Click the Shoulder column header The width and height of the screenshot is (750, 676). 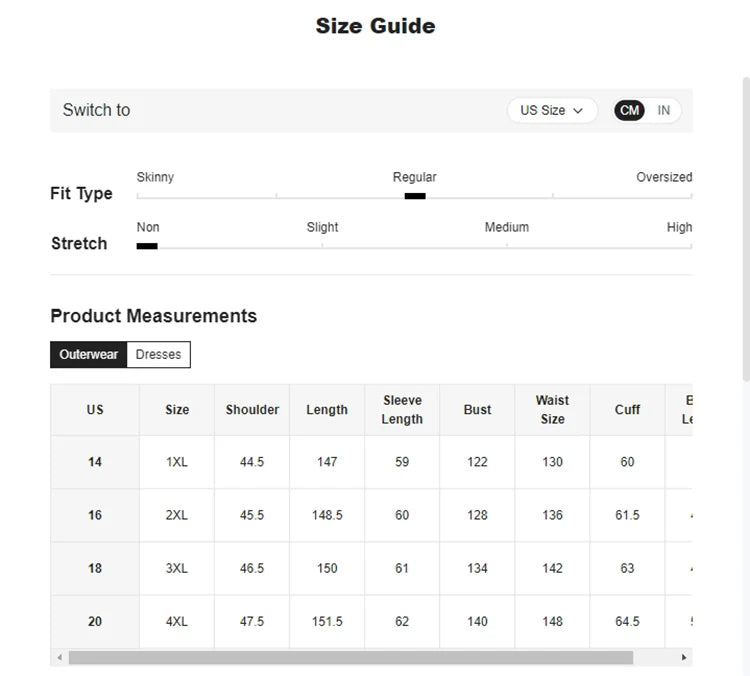click(252, 410)
